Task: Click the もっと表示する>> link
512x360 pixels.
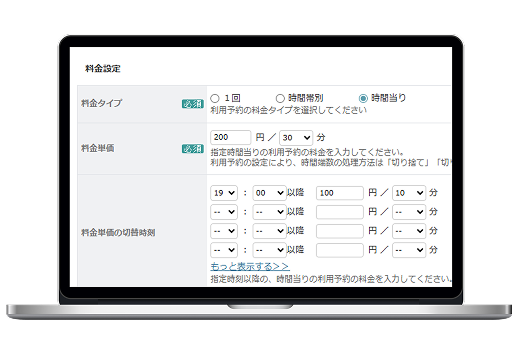Action: (x=250, y=267)
